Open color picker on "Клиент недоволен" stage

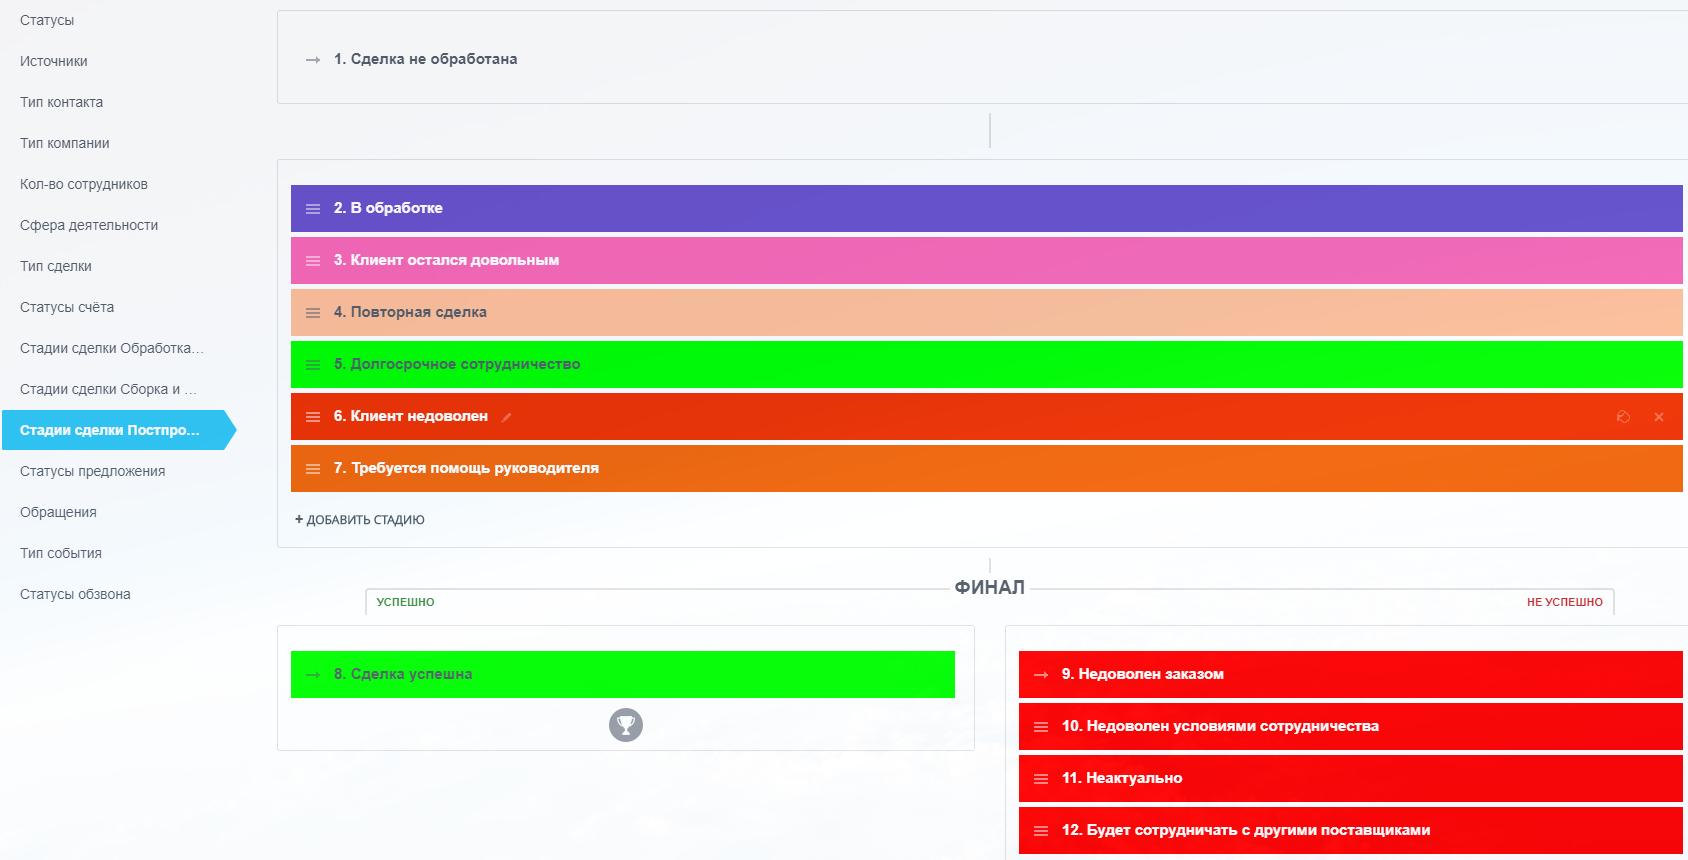pos(1623,417)
